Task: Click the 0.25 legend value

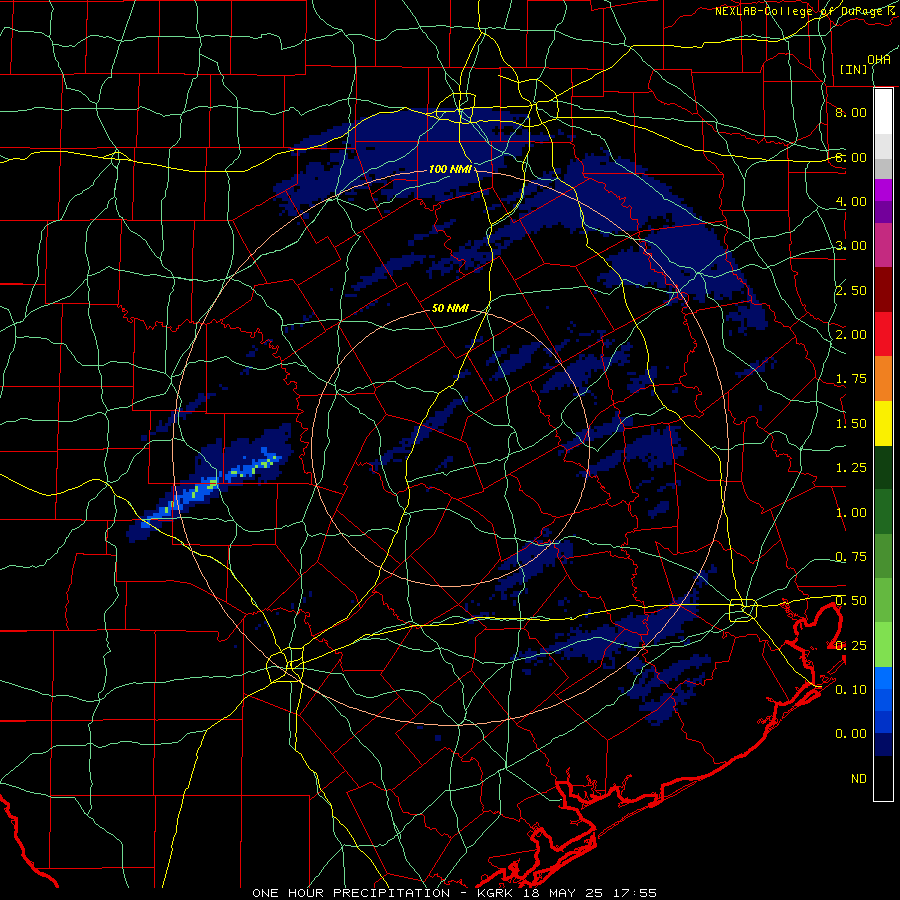Action: point(851,646)
